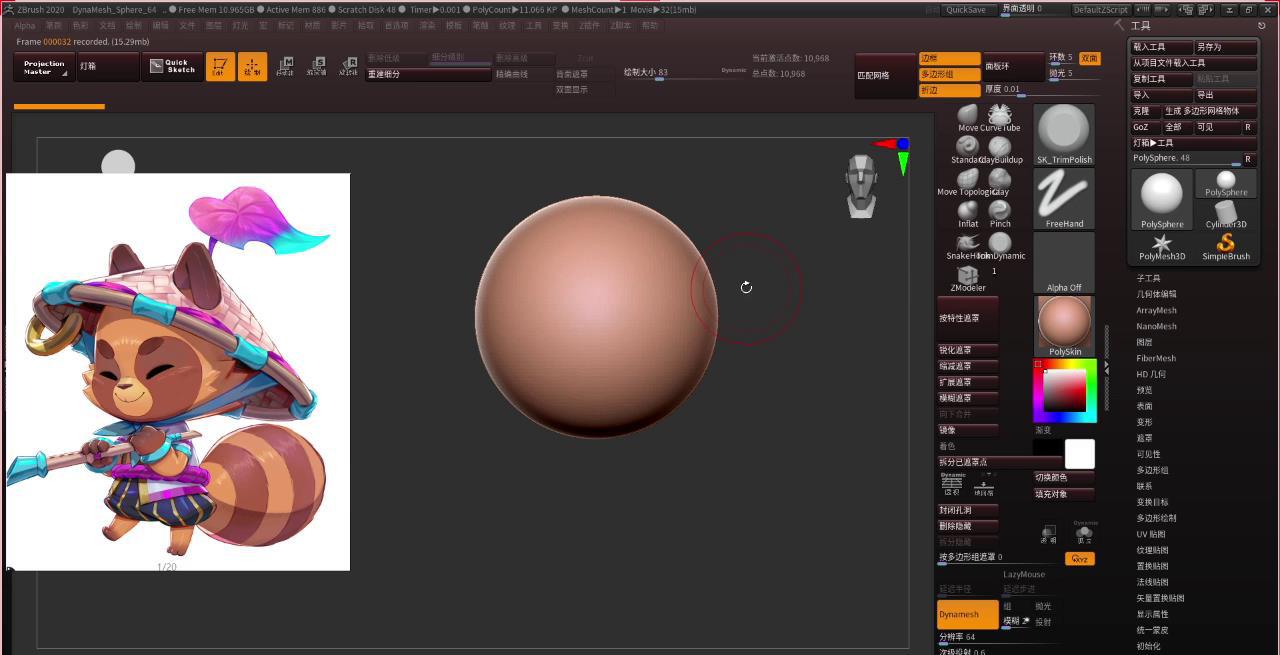This screenshot has width=1280, height=655.
Task: Expand the 子工具 subpalette
Action: click(x=1148, y=278)
